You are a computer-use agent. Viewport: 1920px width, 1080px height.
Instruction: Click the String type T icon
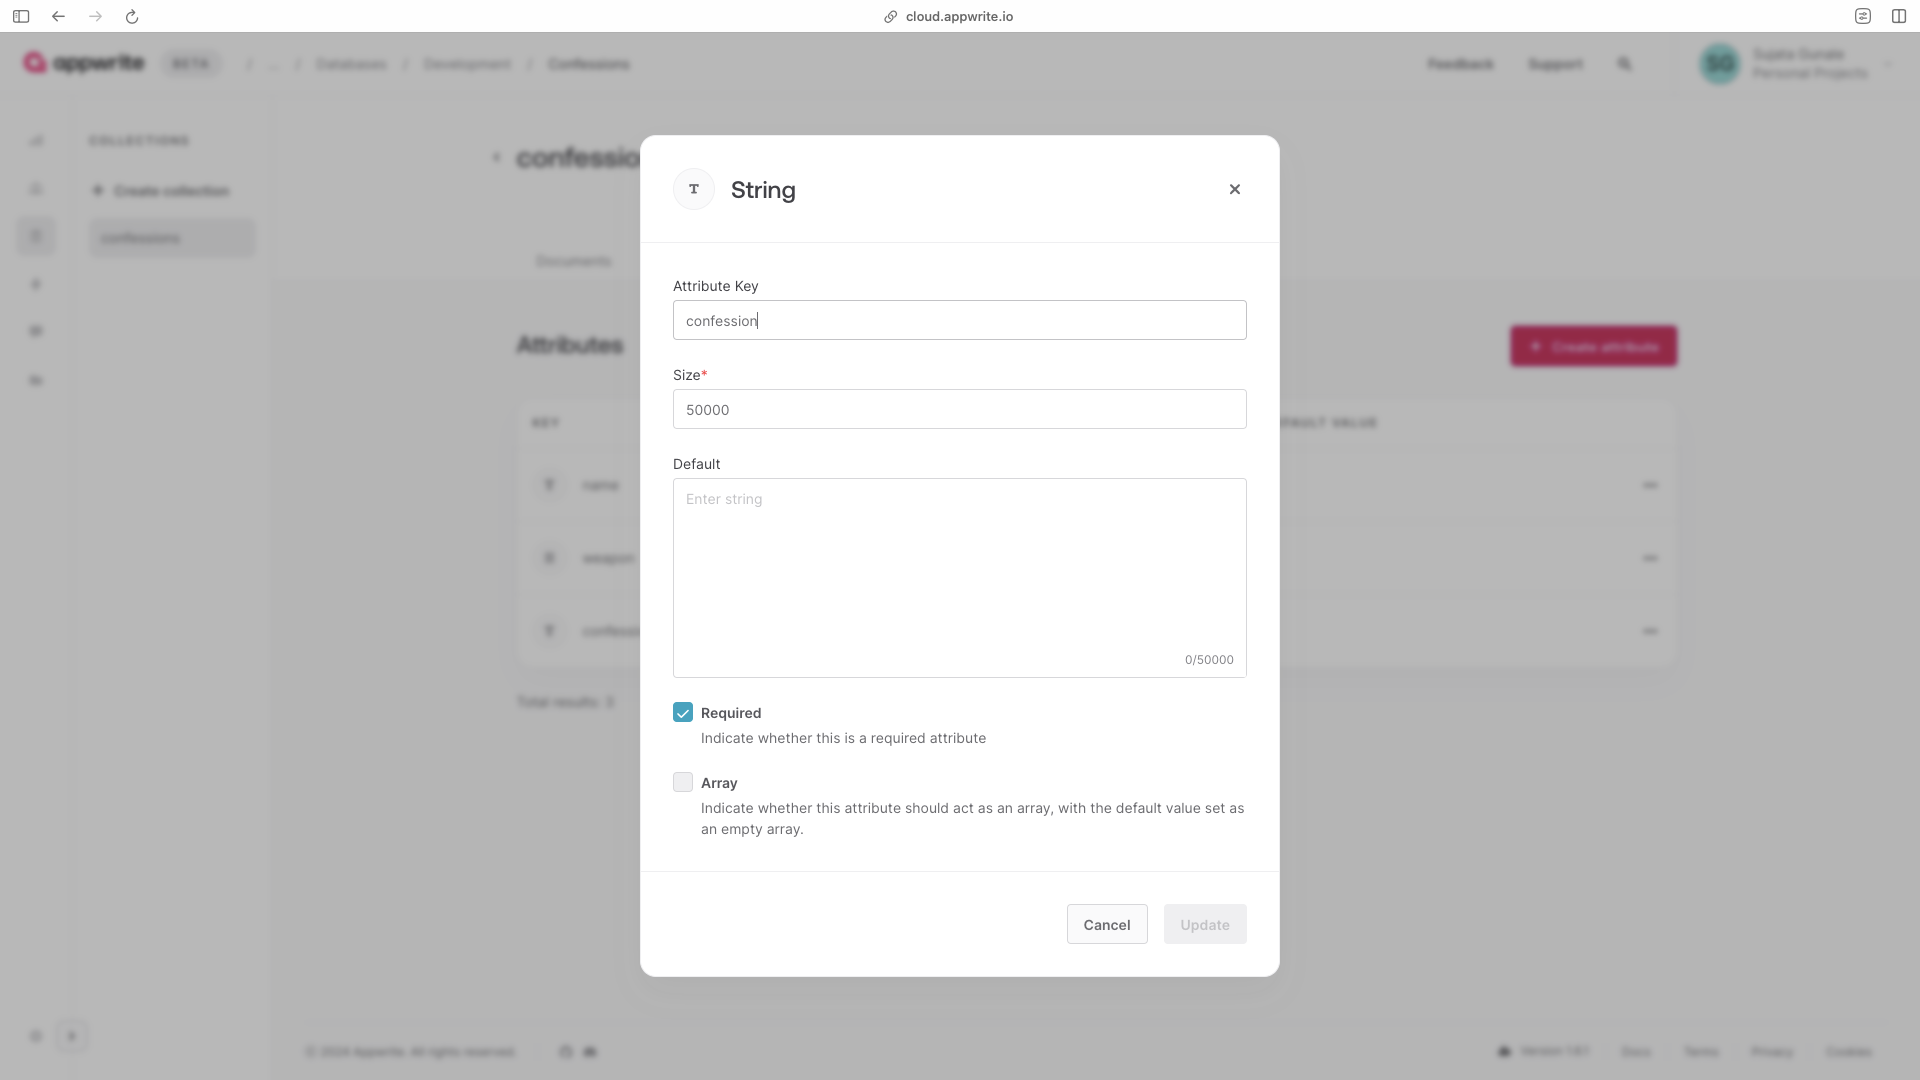[x=694, y=189]
